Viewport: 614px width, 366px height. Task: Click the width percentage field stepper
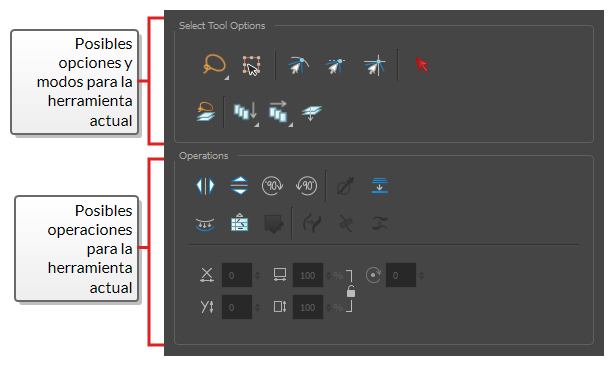pos(329,276)
